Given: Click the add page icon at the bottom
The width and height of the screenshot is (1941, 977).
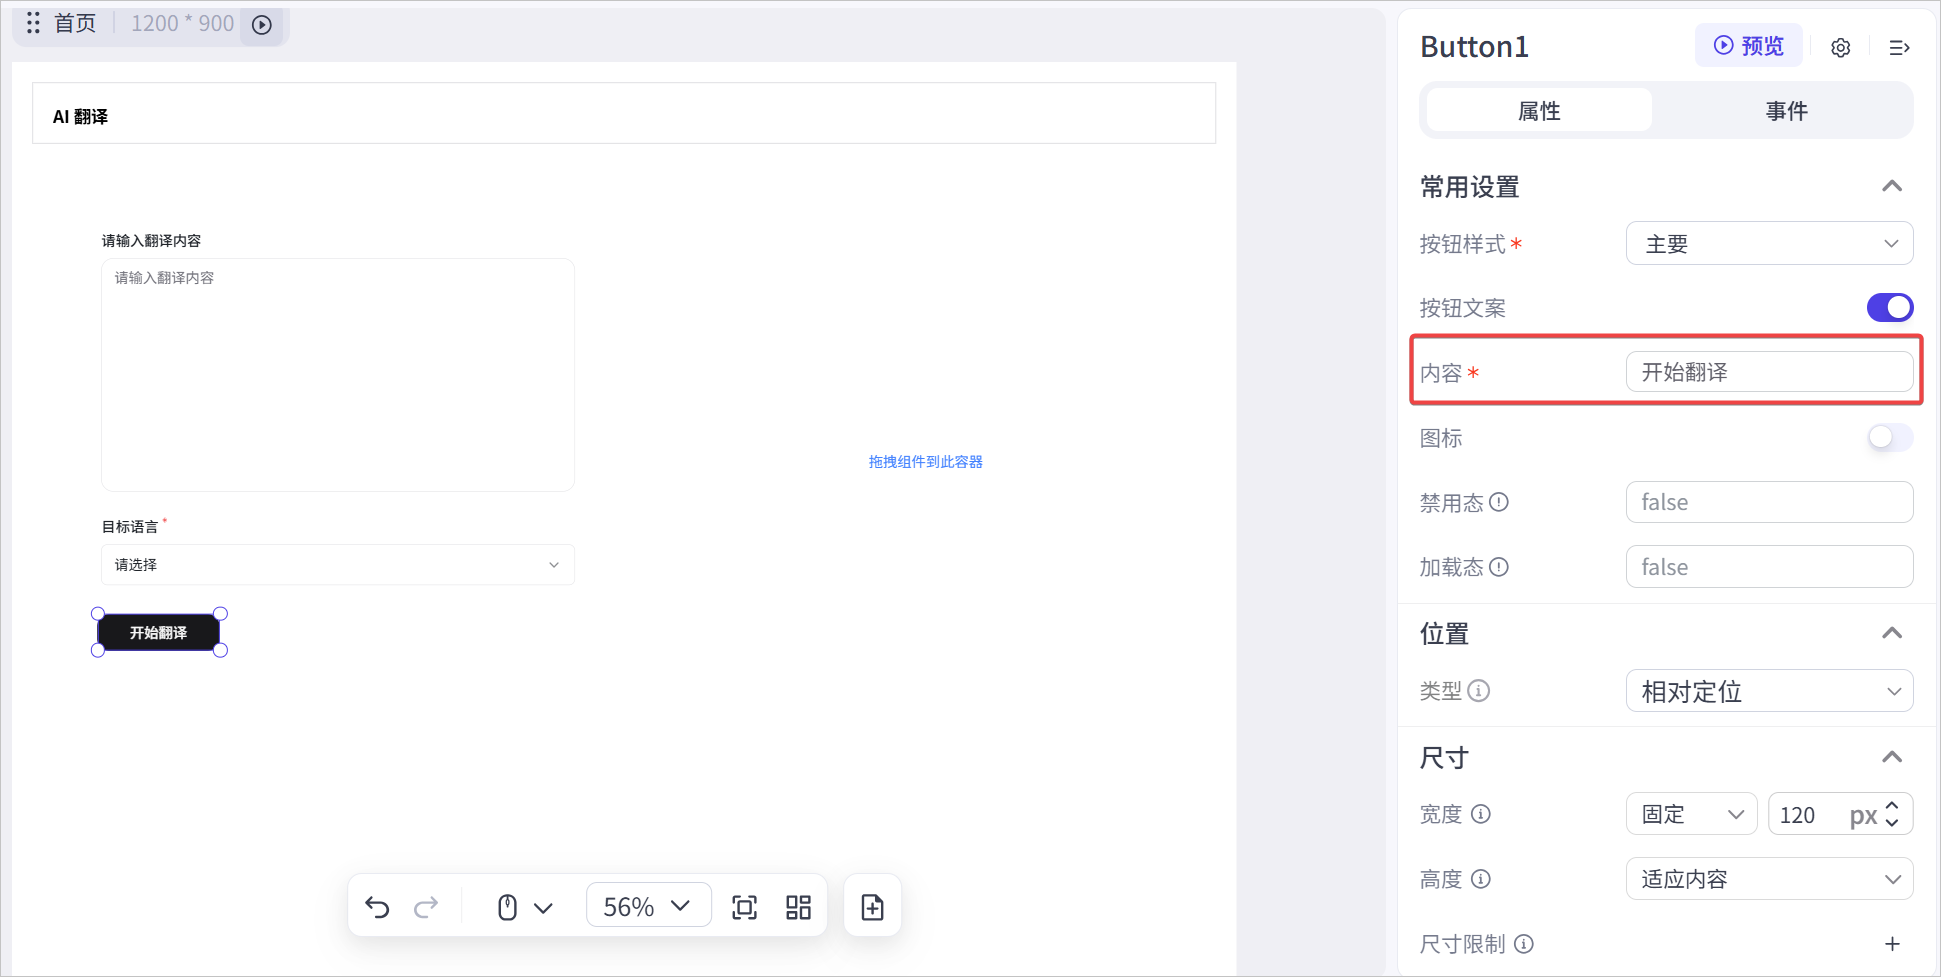Looking at the screenshot, I should coord(872,907).
